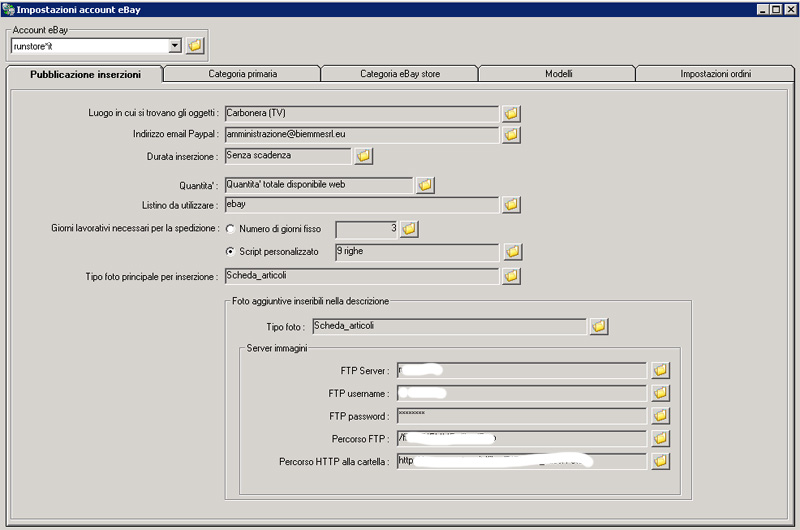
Task: Click Percorso HTTP alla cartella input field
Action: pyautogui.click(x=521, y=461)
